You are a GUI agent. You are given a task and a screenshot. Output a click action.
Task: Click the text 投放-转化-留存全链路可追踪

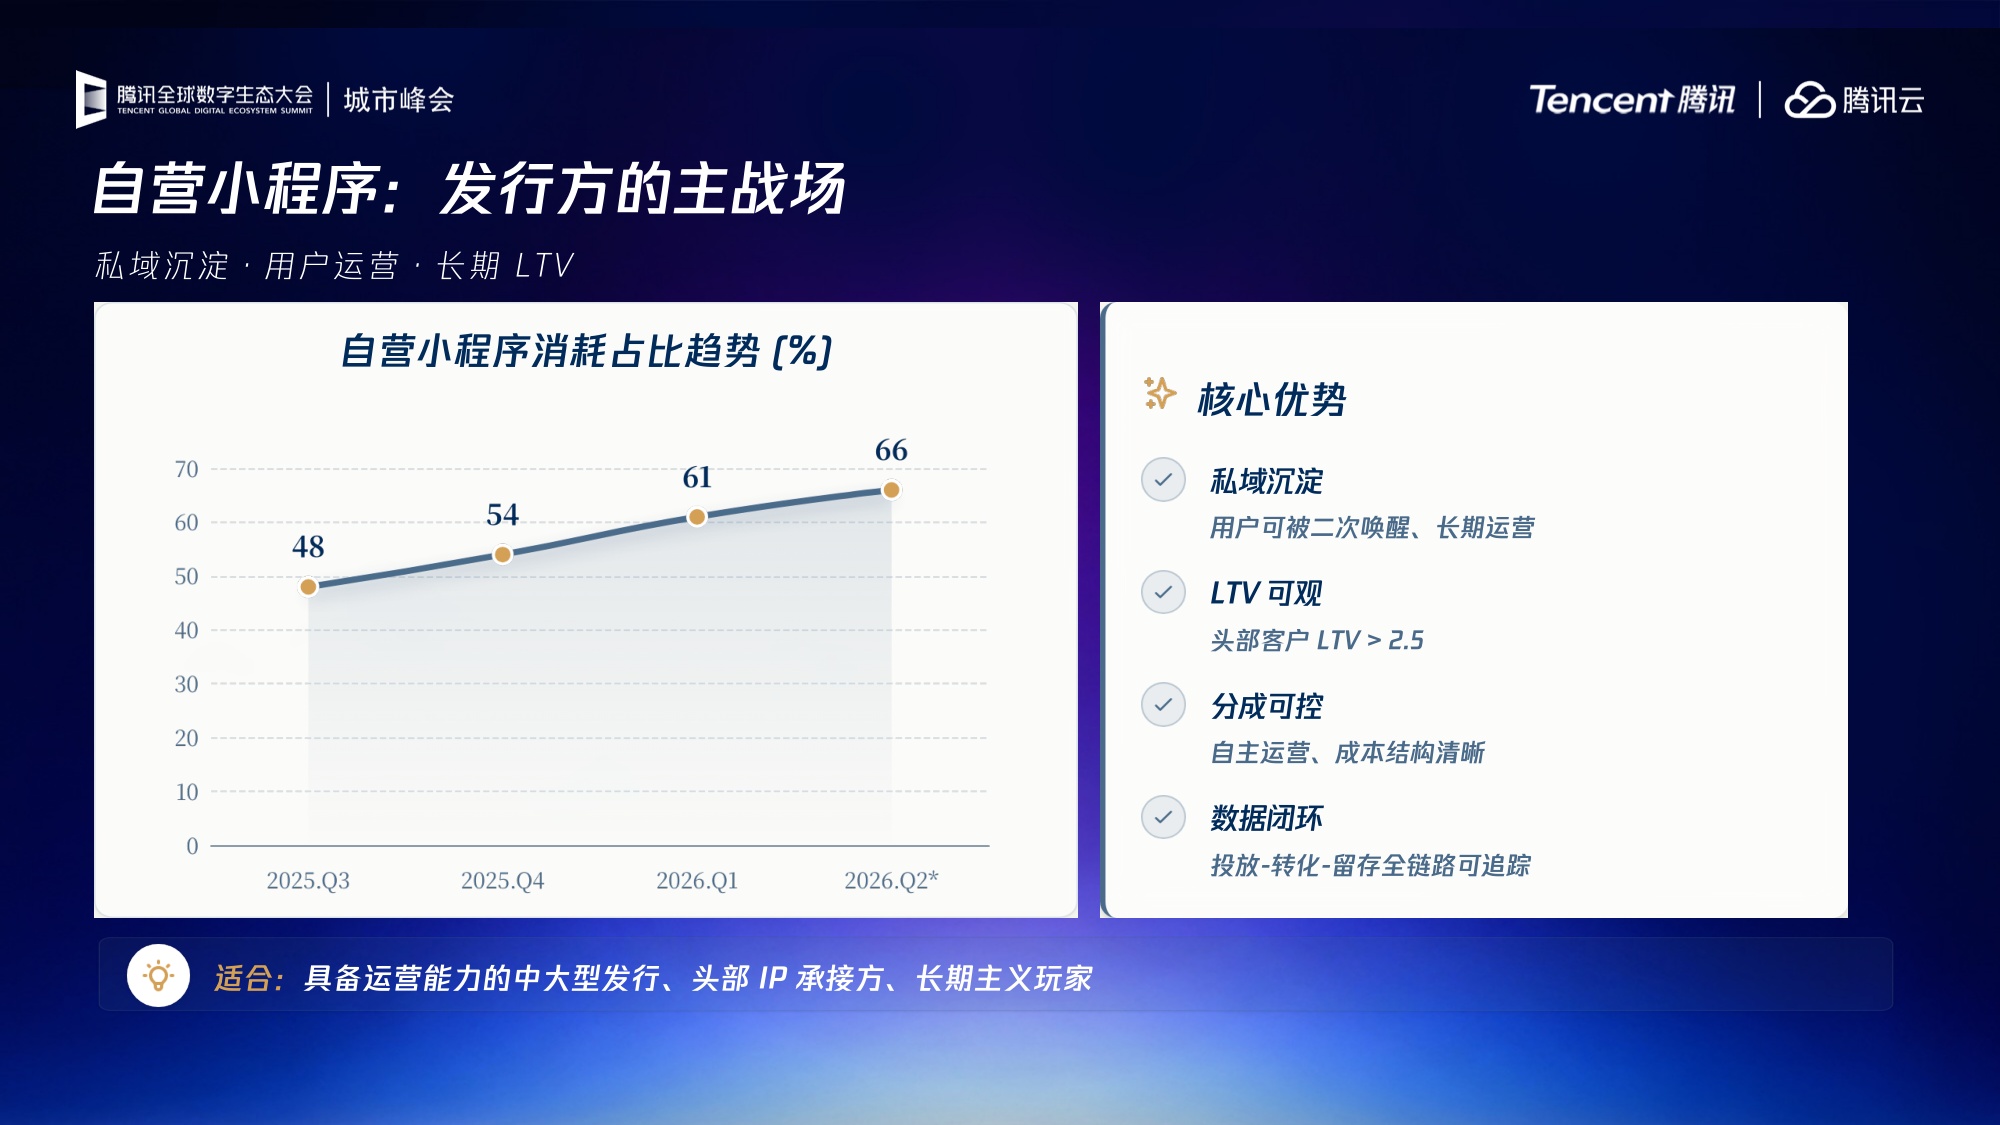pos(1370,865)
